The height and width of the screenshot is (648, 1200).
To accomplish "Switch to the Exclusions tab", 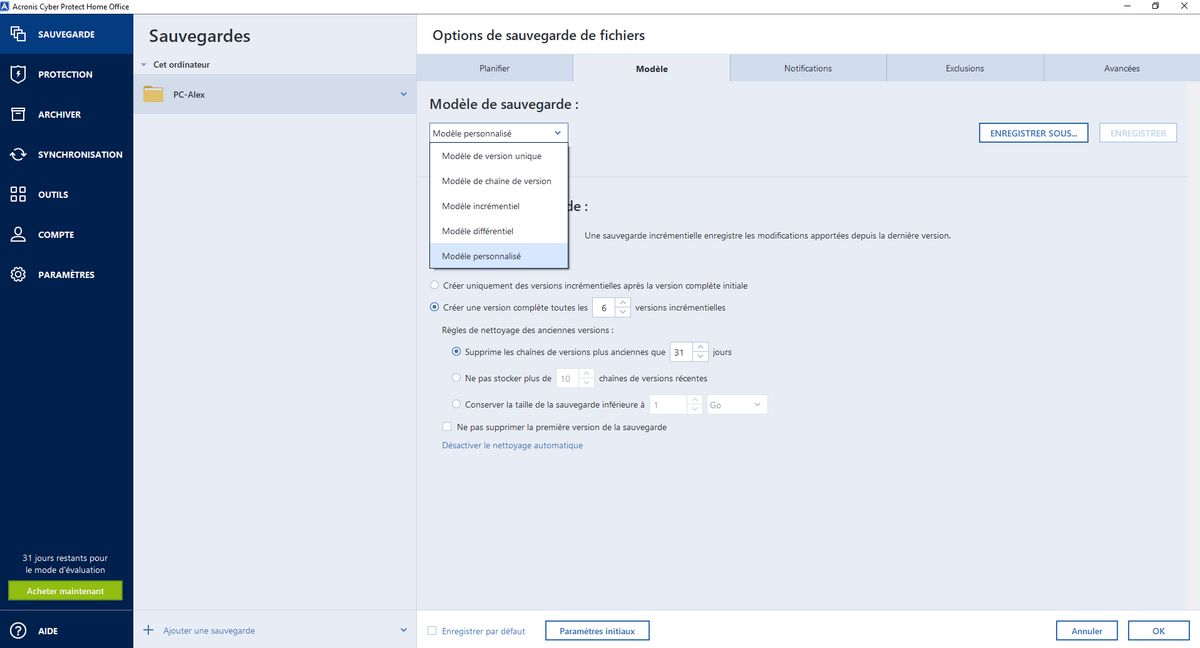I will click(x=965, y=68).
